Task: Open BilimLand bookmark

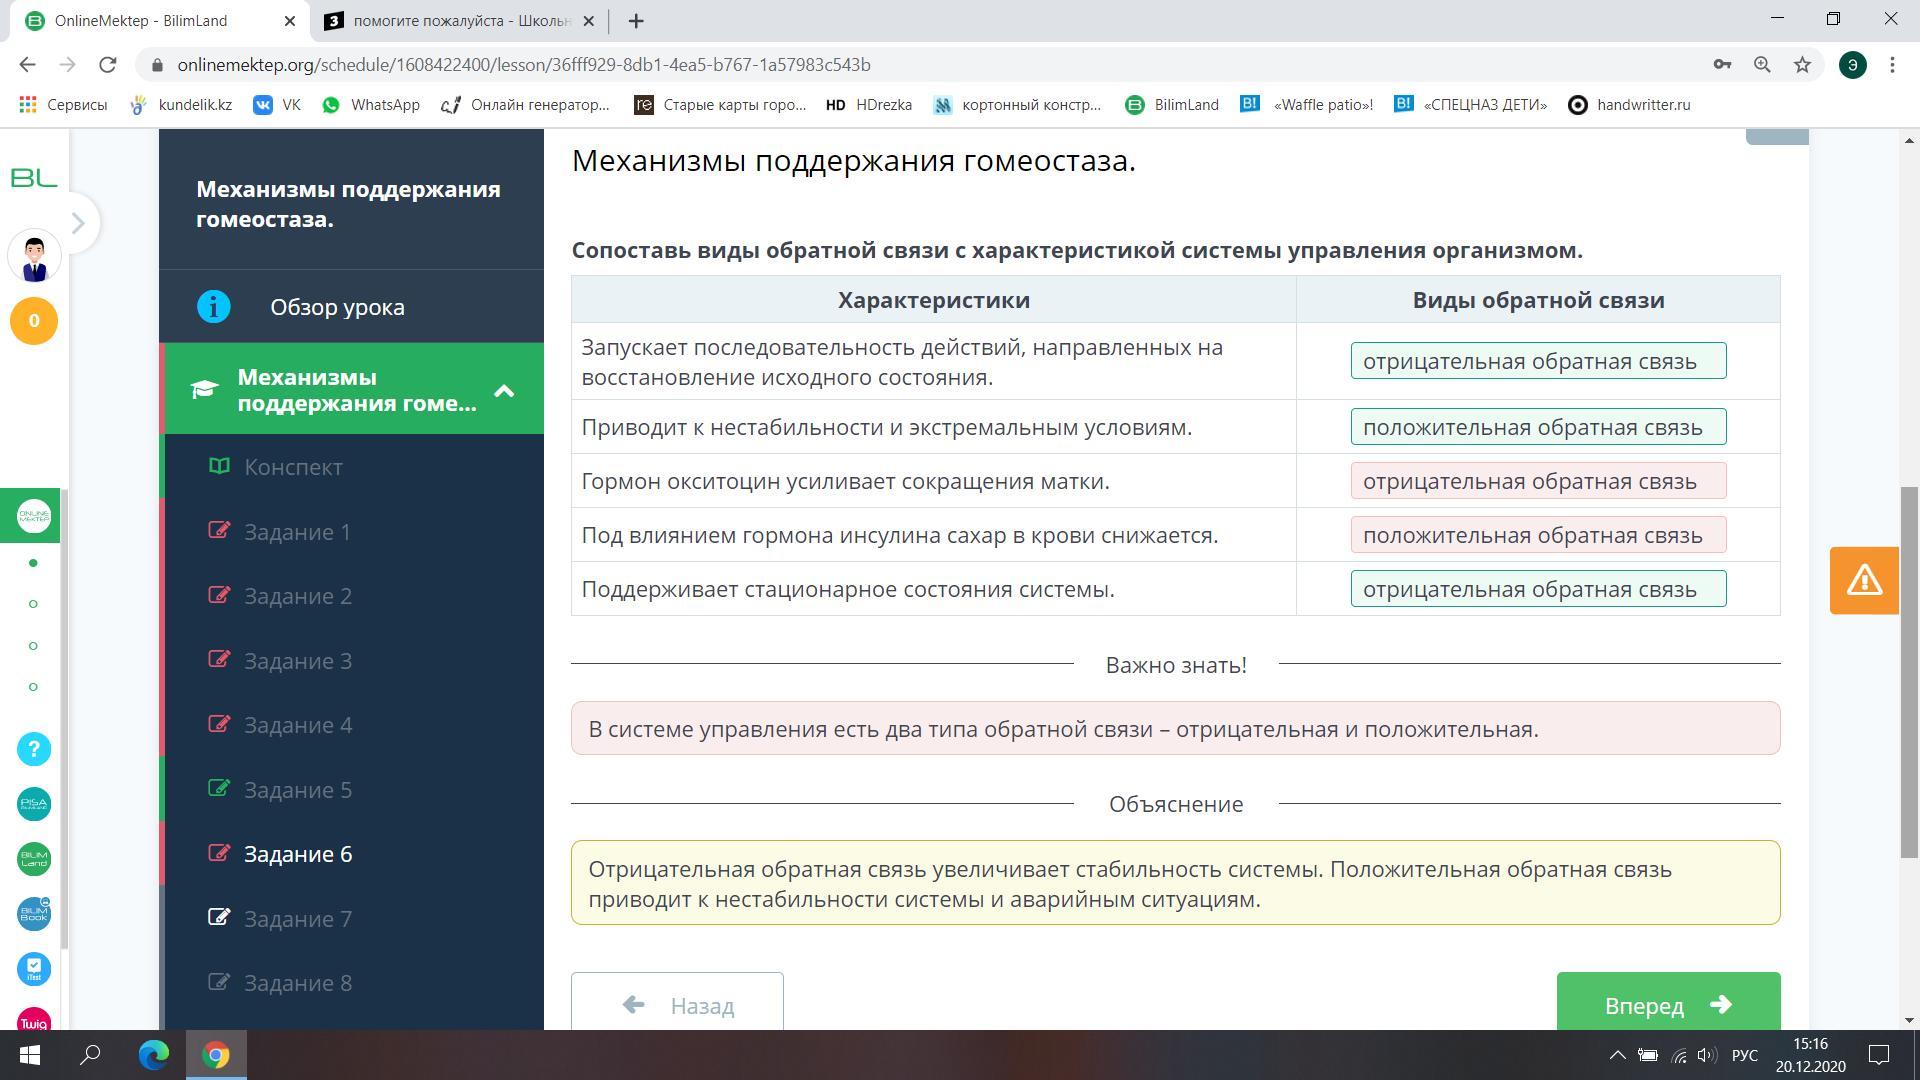Action: pos(1172,104)
